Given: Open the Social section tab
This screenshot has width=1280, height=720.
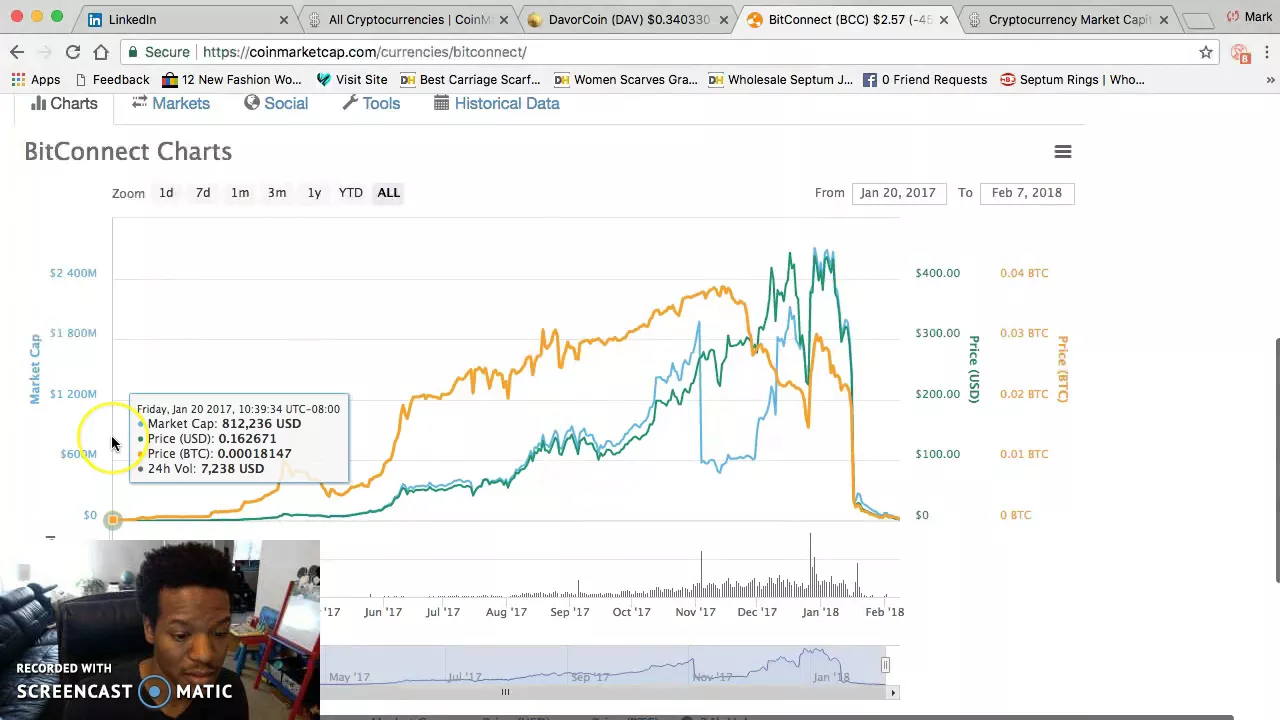Looking at the screenshot, I should tap(276, 103).
